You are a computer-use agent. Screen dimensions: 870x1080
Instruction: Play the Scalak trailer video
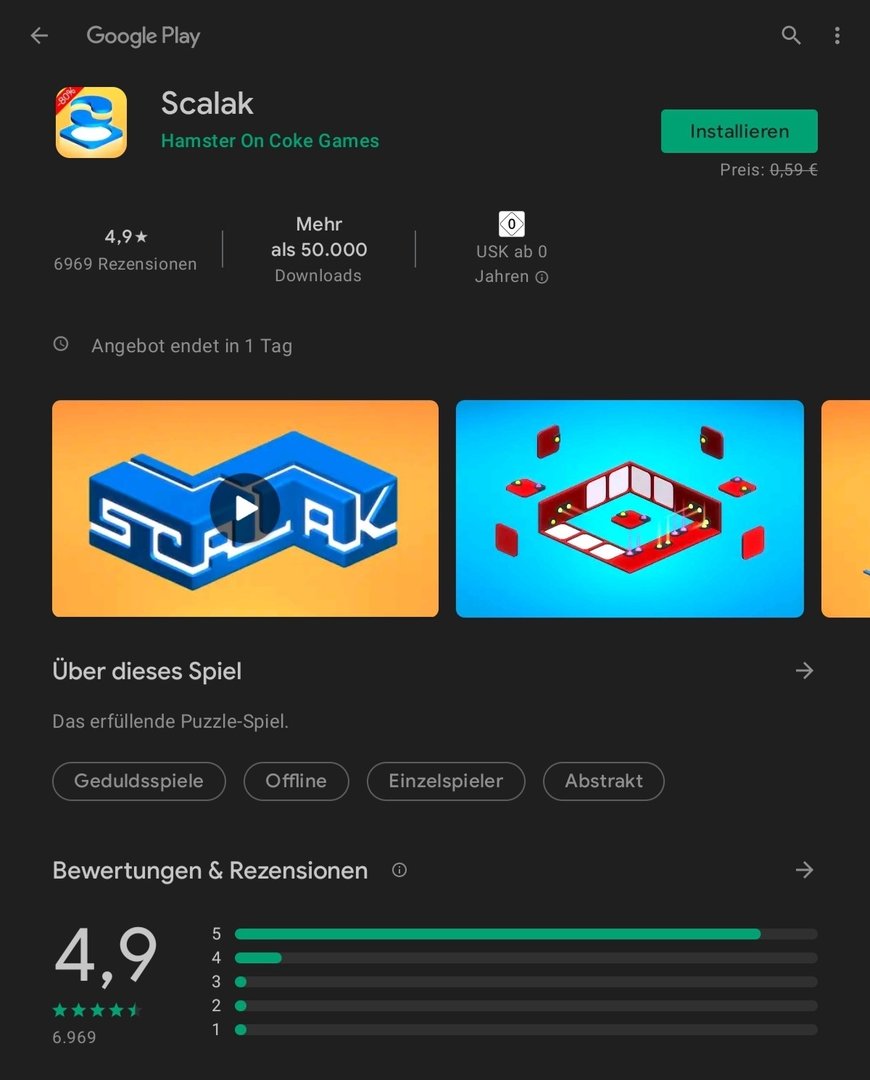(x=245, y=508)
